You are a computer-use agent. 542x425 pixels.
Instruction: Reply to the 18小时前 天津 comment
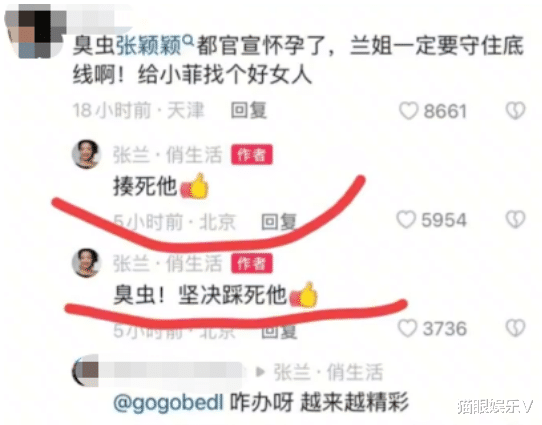[x=249, y=111]
